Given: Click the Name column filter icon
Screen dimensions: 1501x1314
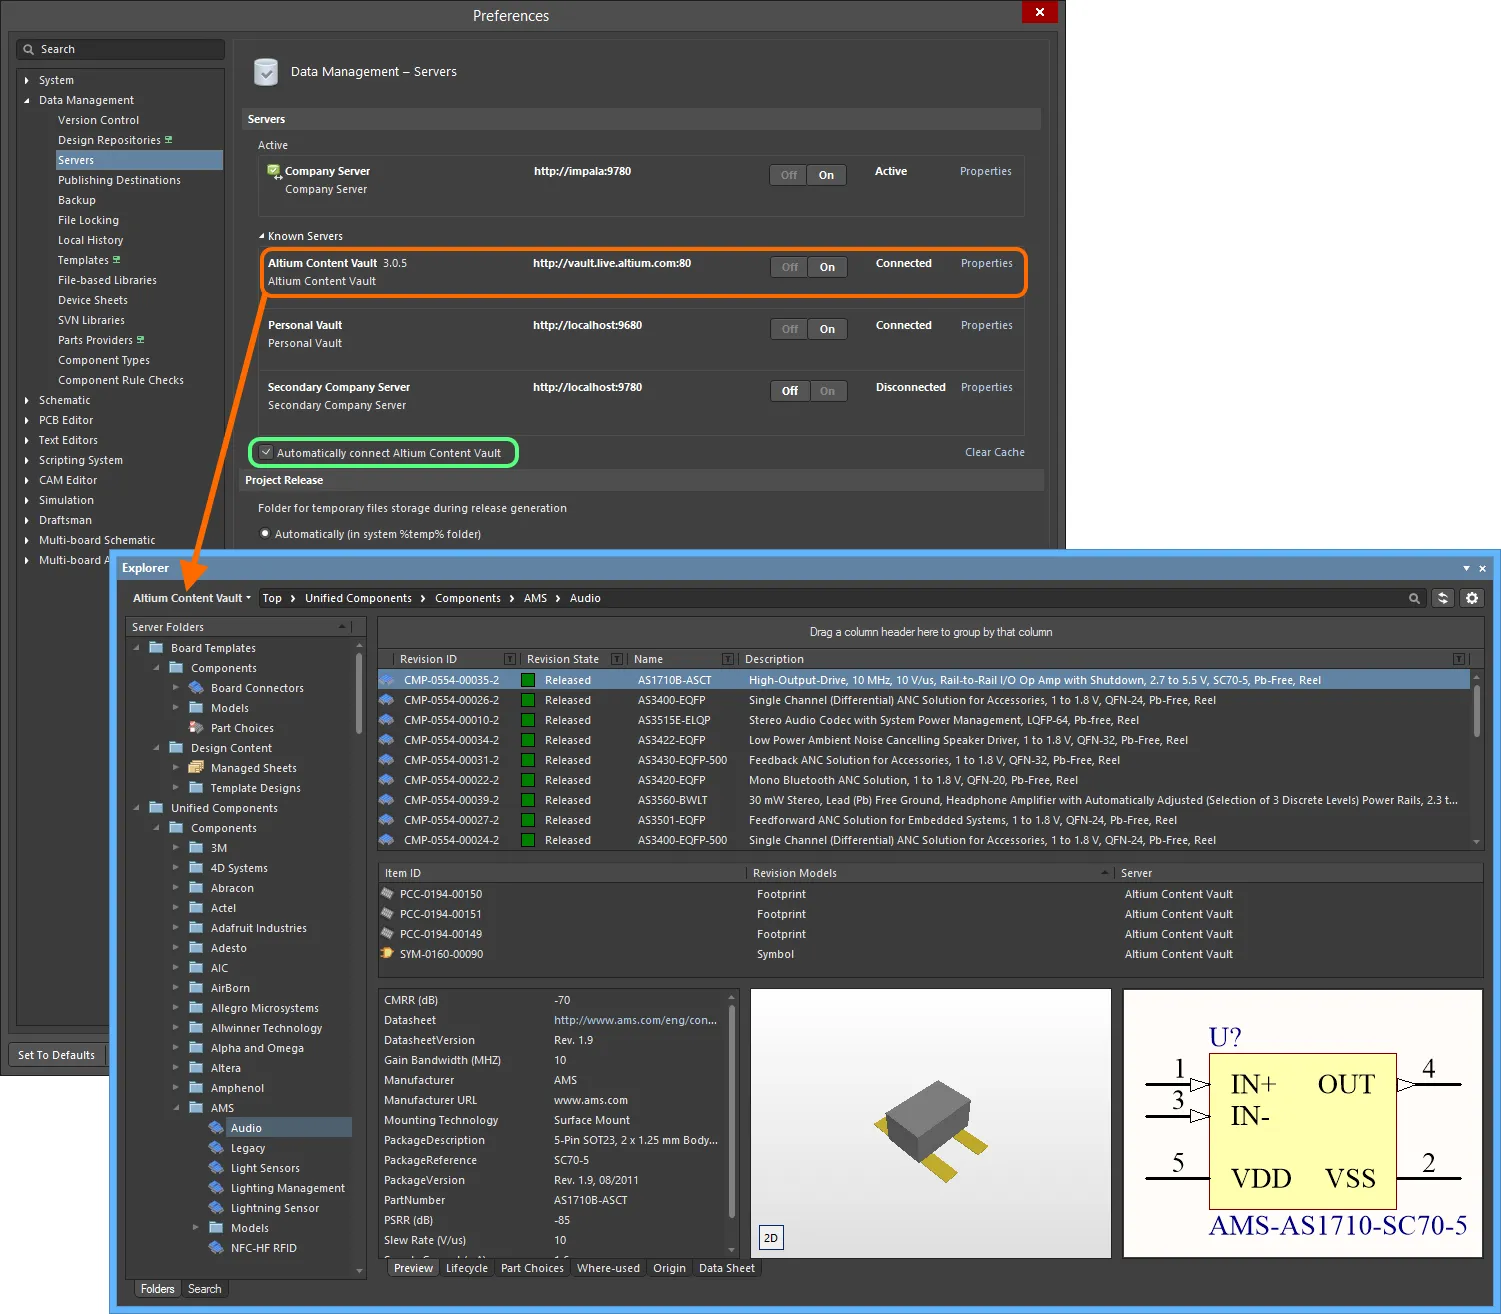Looking at the screenshot, I should pyautogui.click(x=728, y=659).
